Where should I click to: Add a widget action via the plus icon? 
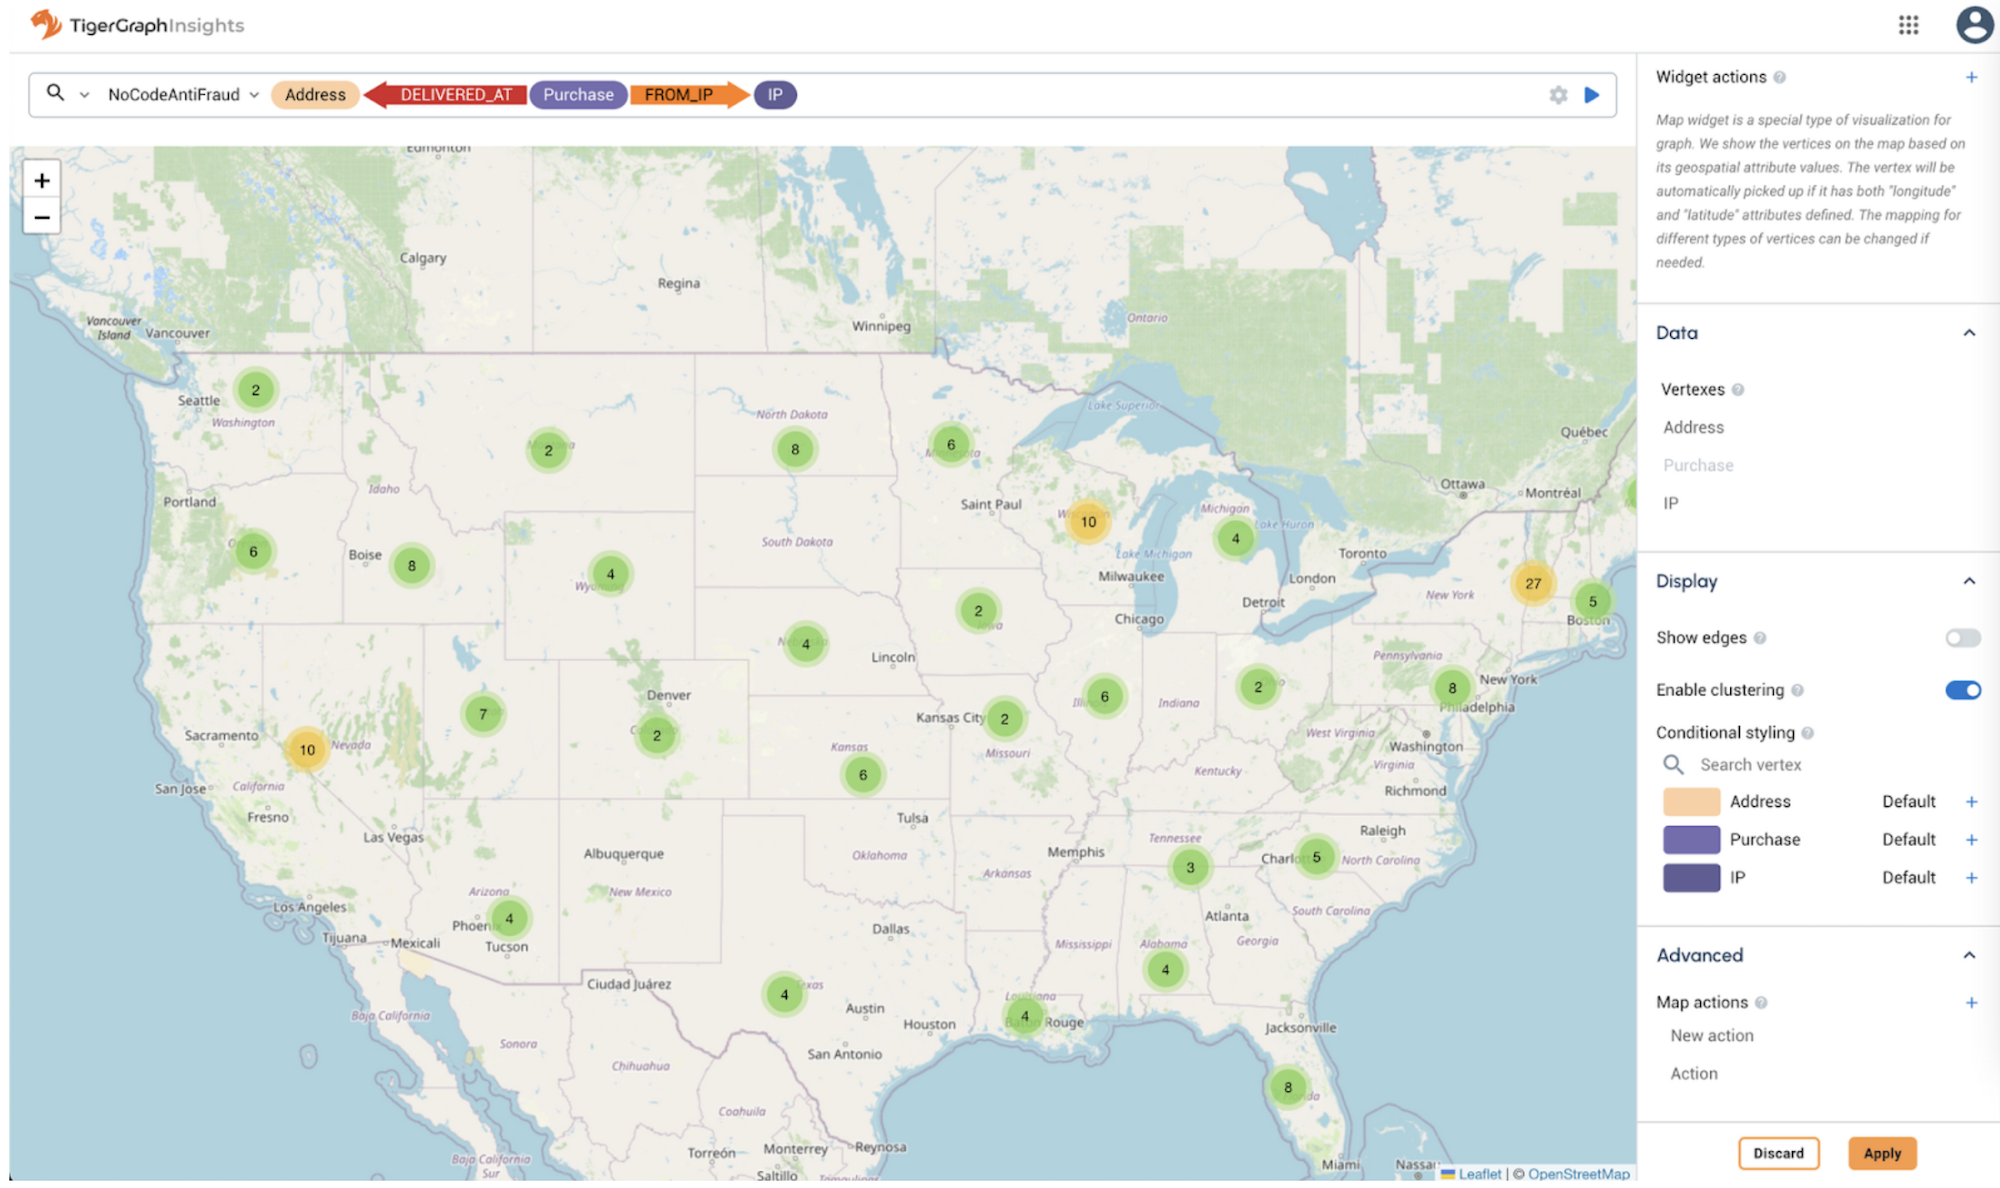pos(1971,77)
